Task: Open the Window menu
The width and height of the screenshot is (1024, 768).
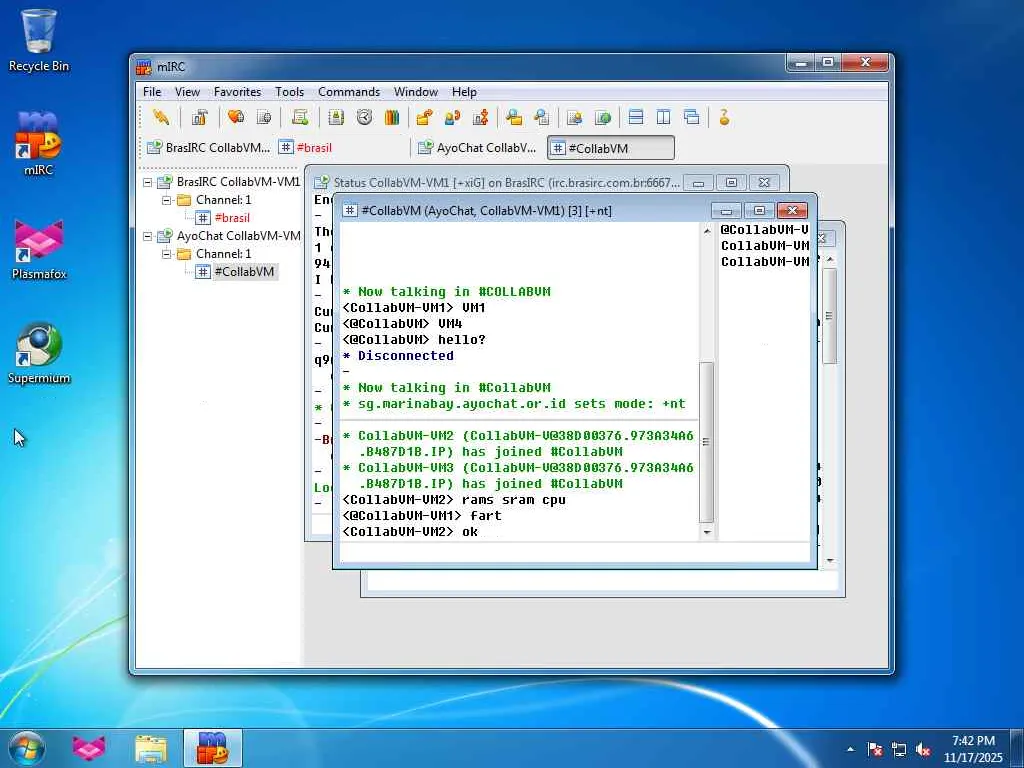Action: pos(415,92)
